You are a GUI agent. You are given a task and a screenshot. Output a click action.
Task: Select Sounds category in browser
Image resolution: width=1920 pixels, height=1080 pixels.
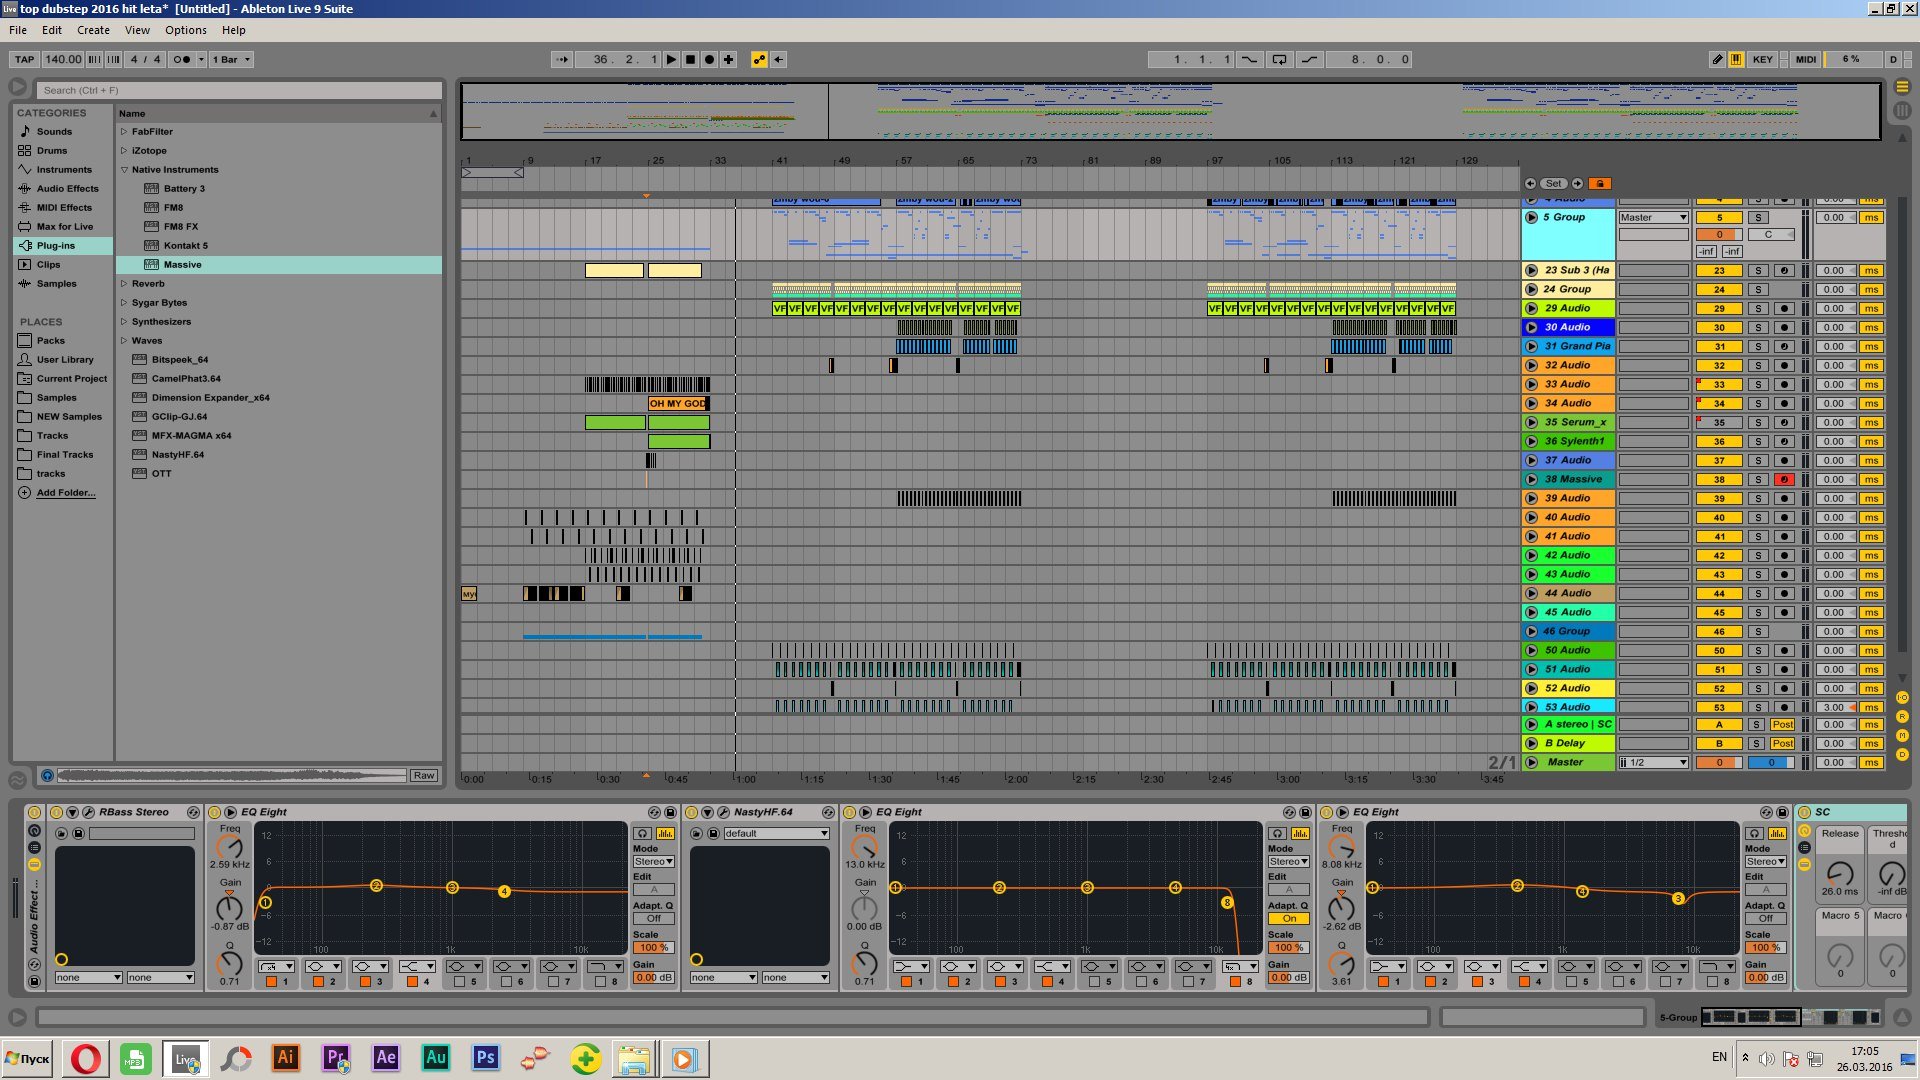[x=54, y=131]
